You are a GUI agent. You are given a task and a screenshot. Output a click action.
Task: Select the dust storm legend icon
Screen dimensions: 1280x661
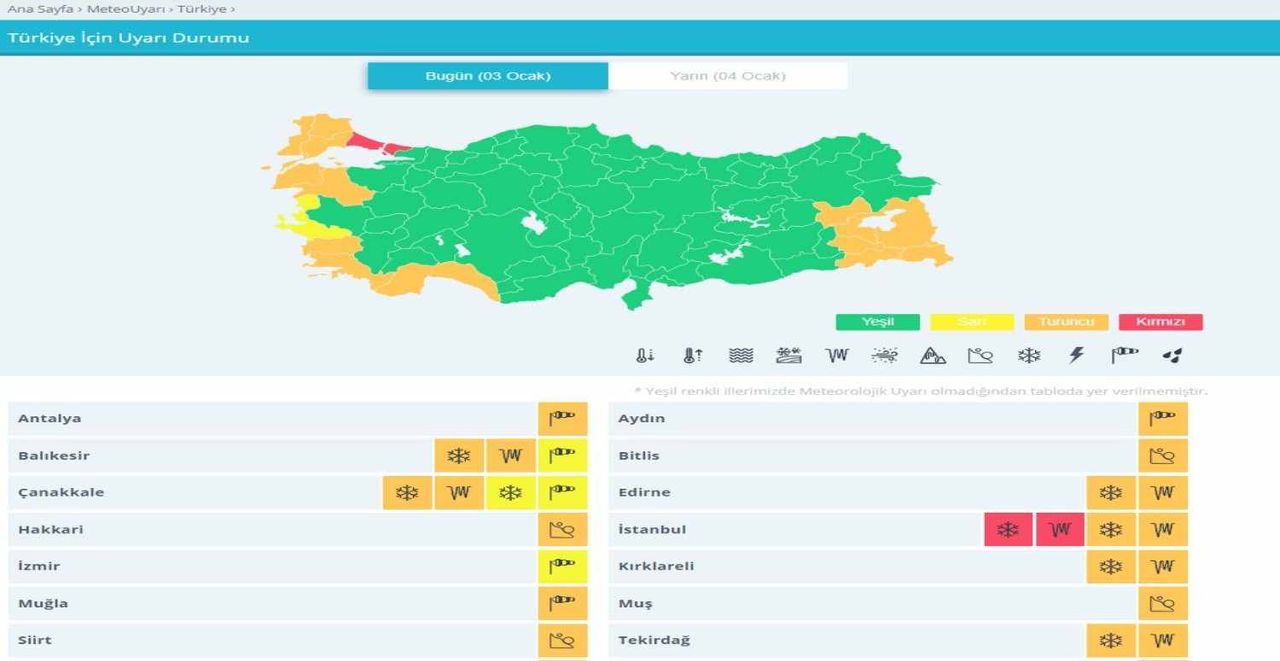tap(885, 355)
